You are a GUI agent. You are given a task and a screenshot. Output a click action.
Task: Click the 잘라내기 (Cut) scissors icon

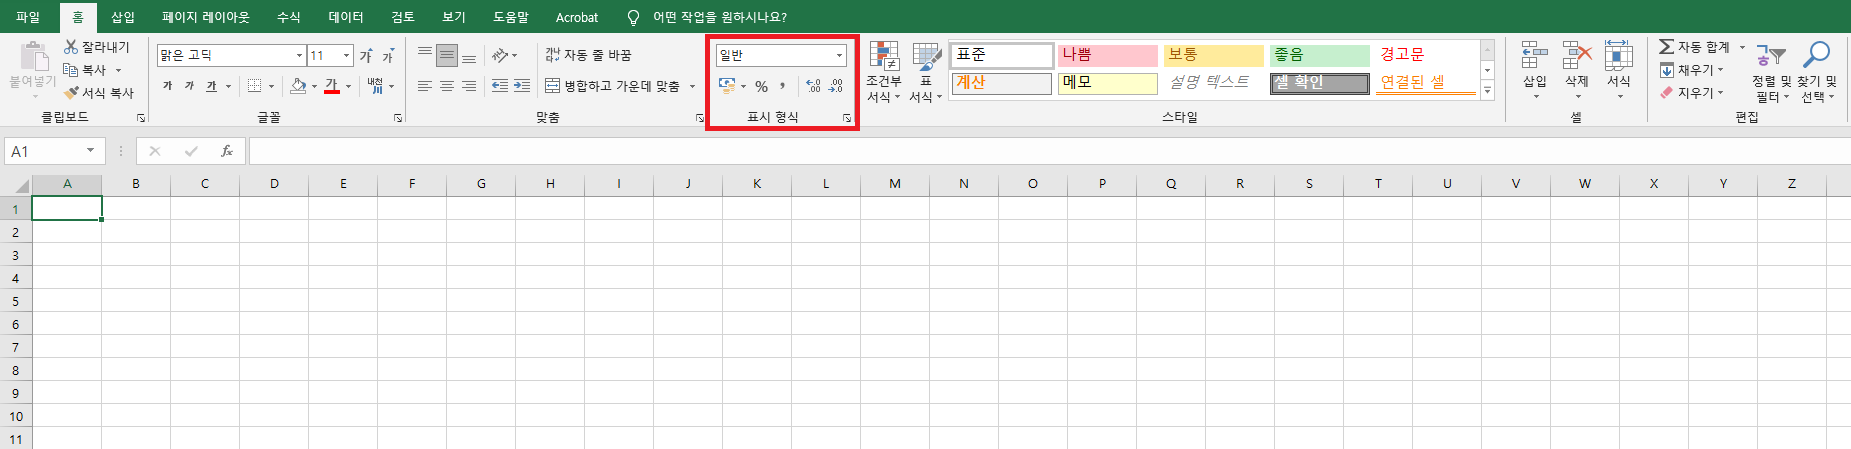[71, 47]
